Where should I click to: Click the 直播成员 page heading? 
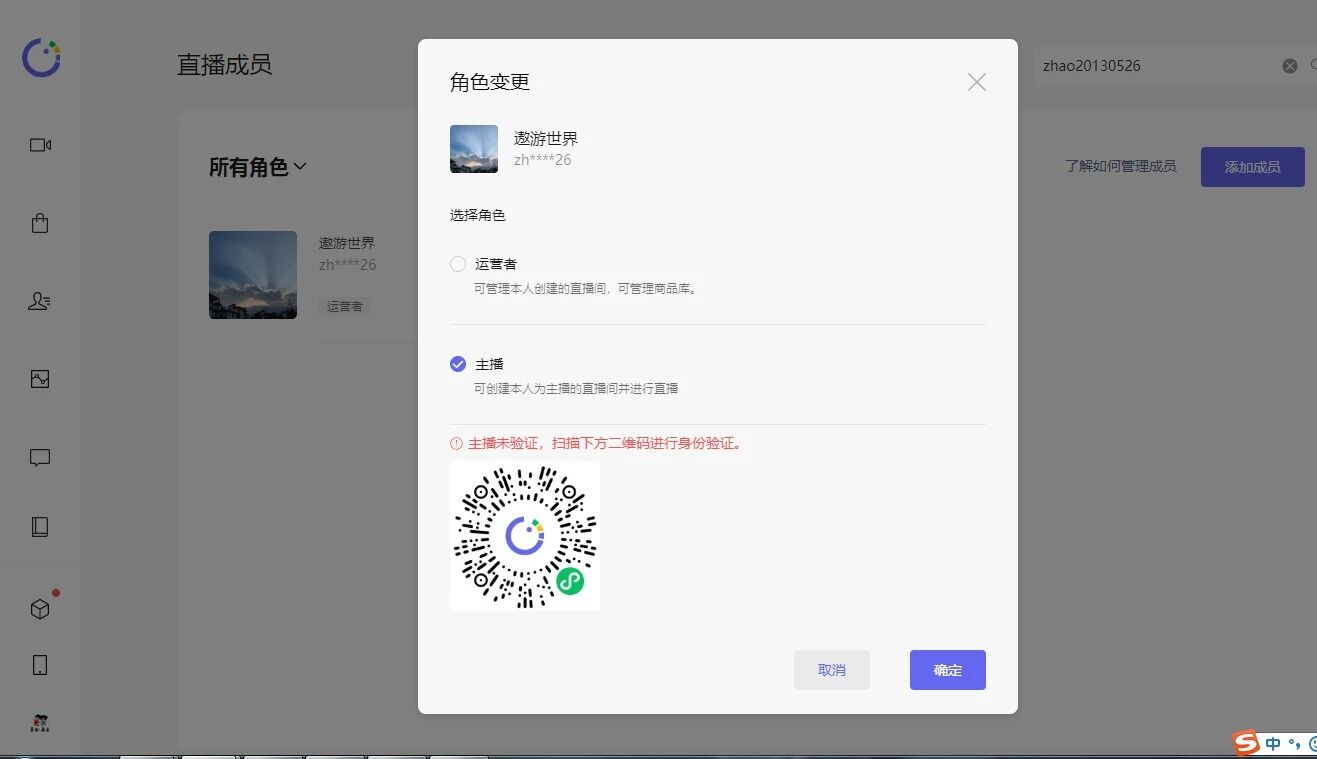pos(224,65)
